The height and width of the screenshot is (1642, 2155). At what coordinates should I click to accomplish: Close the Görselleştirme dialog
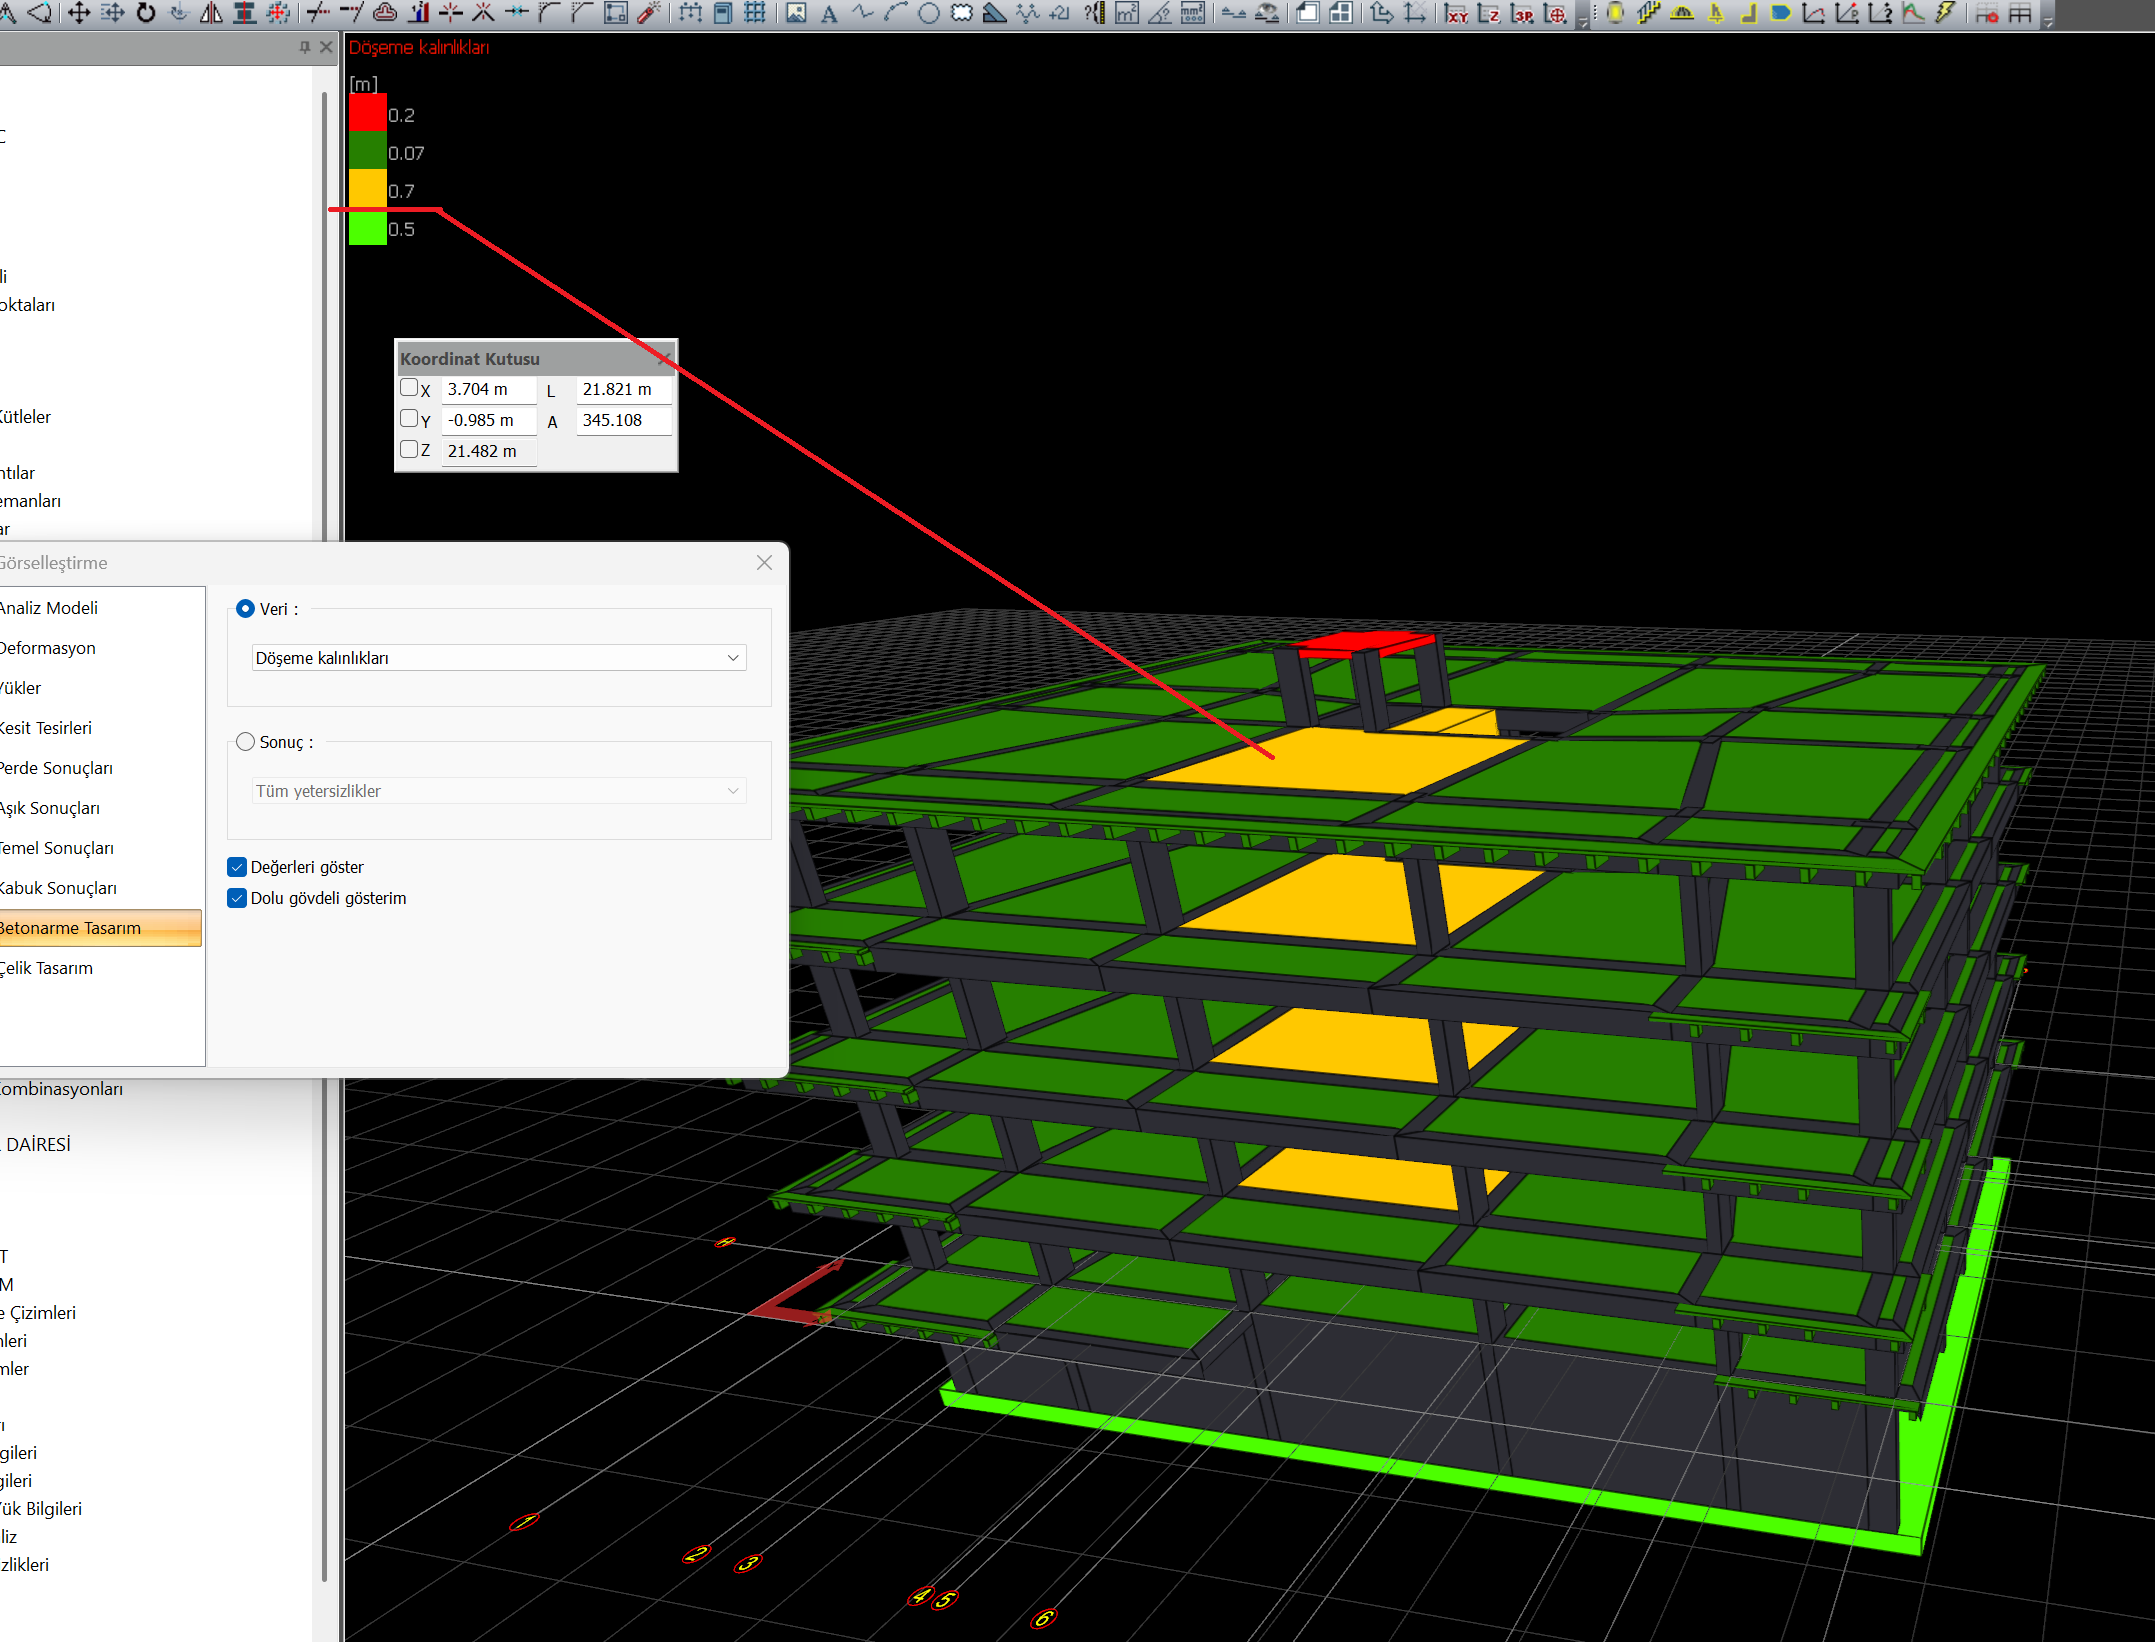pos(764,563)
